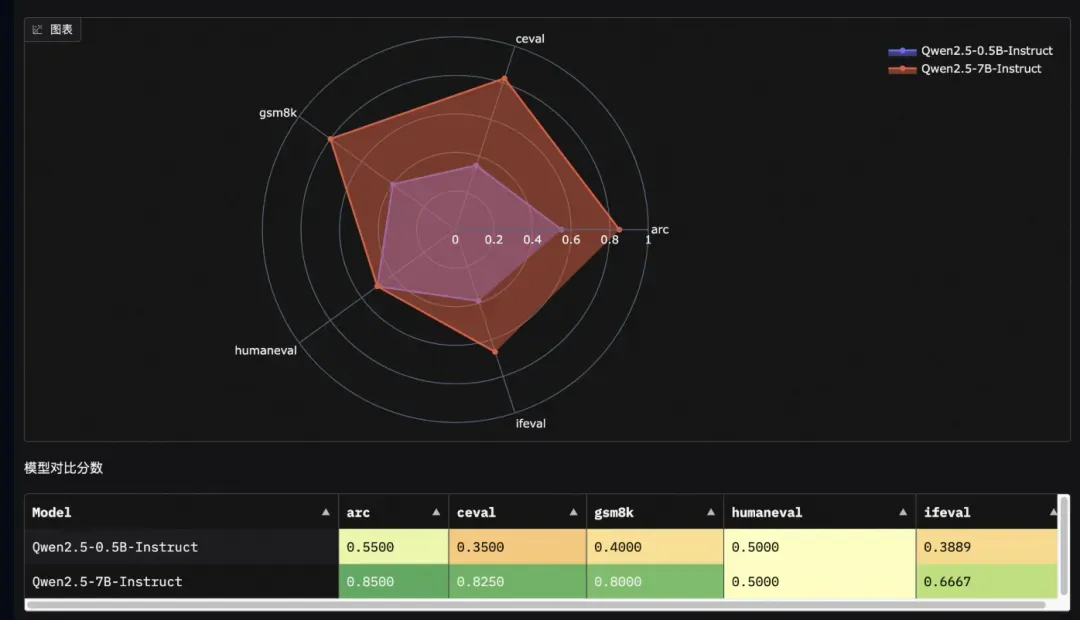Click the 模型对比分数 section heading

[63, 468]
